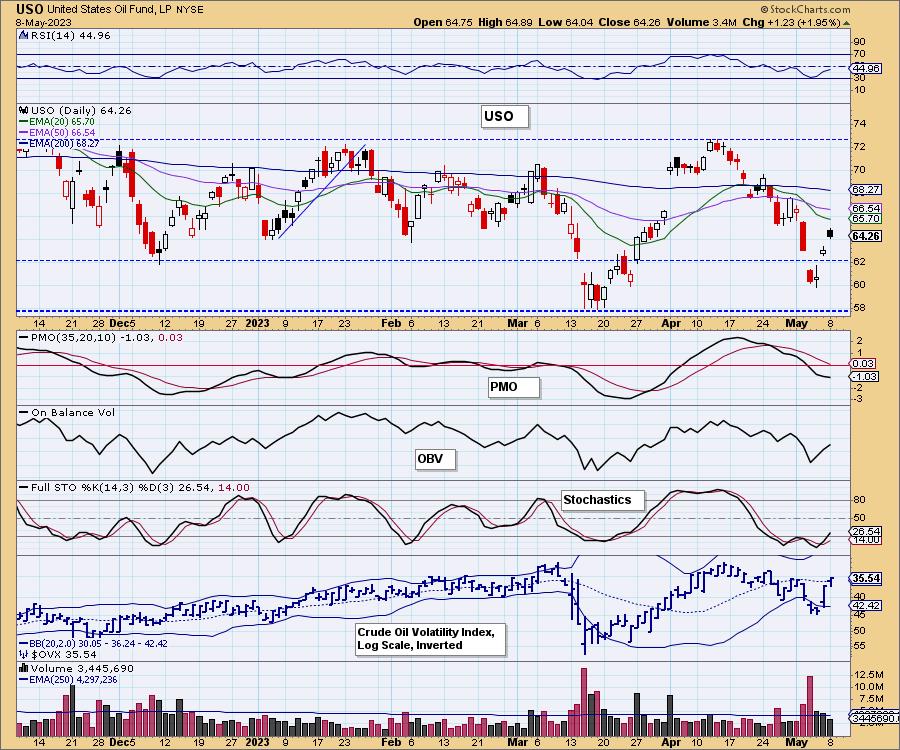900x750 pixels.
Task: Click the 'Low 64.04' value
Action: pyautogui.click(x=565, y=22)
